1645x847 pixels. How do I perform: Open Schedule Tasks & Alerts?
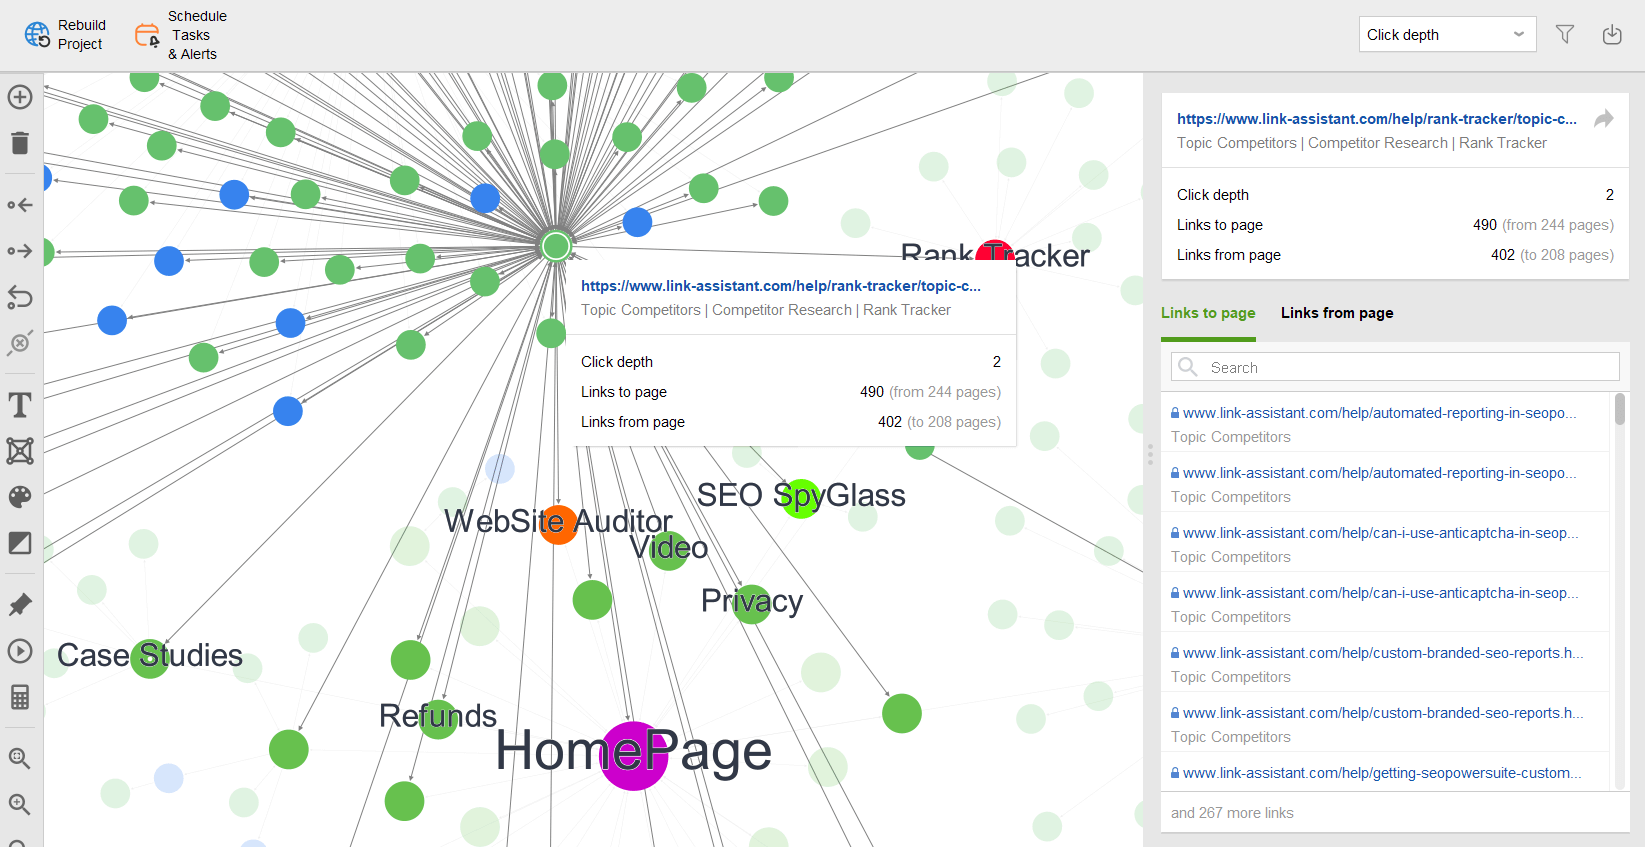181,35
